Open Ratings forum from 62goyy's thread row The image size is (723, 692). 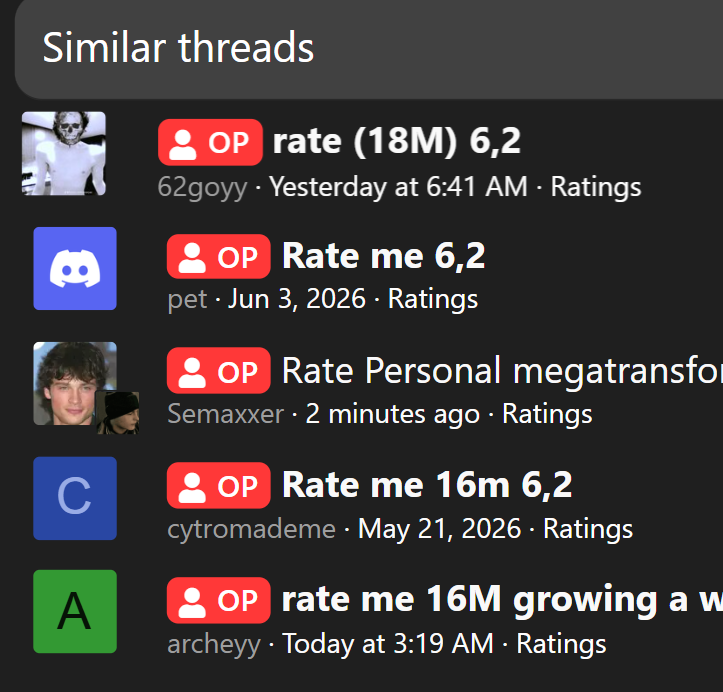coord(596,187)
